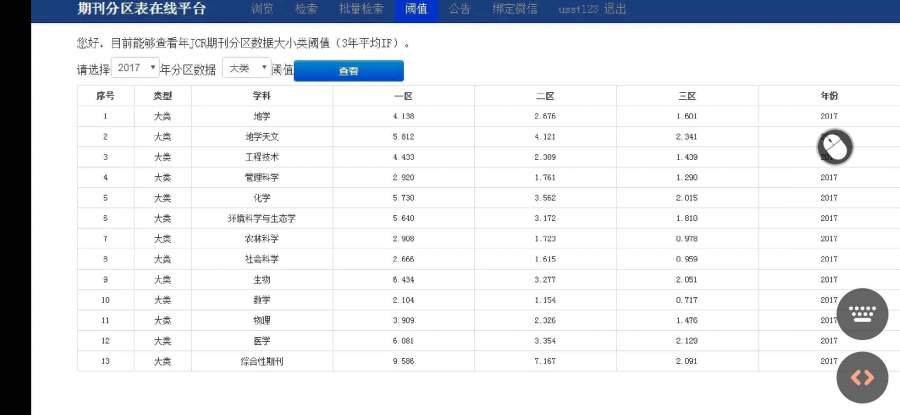Screen dimensions: 900x415
Task: Select the 工程技术 subject cell
Action: point(262,157)
